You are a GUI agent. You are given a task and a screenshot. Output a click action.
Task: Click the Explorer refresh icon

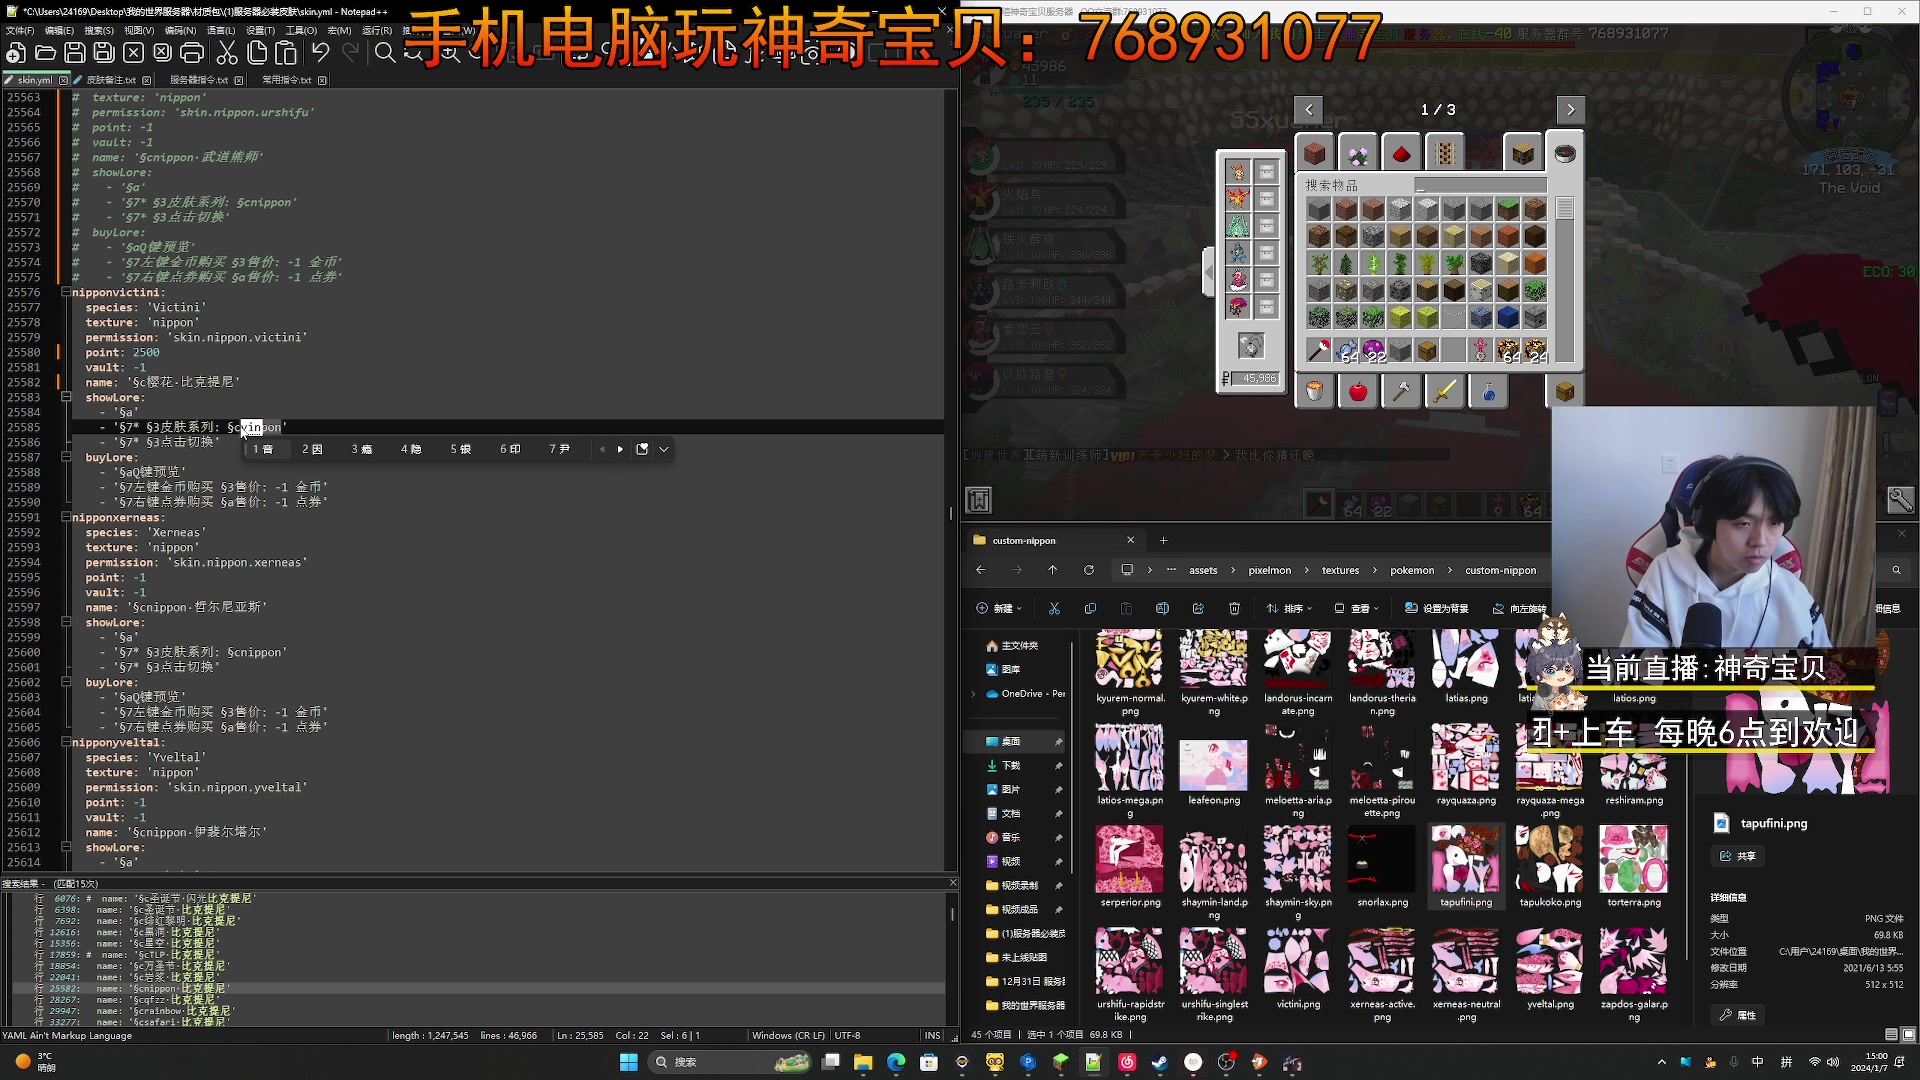click(x=1089, y=570)
